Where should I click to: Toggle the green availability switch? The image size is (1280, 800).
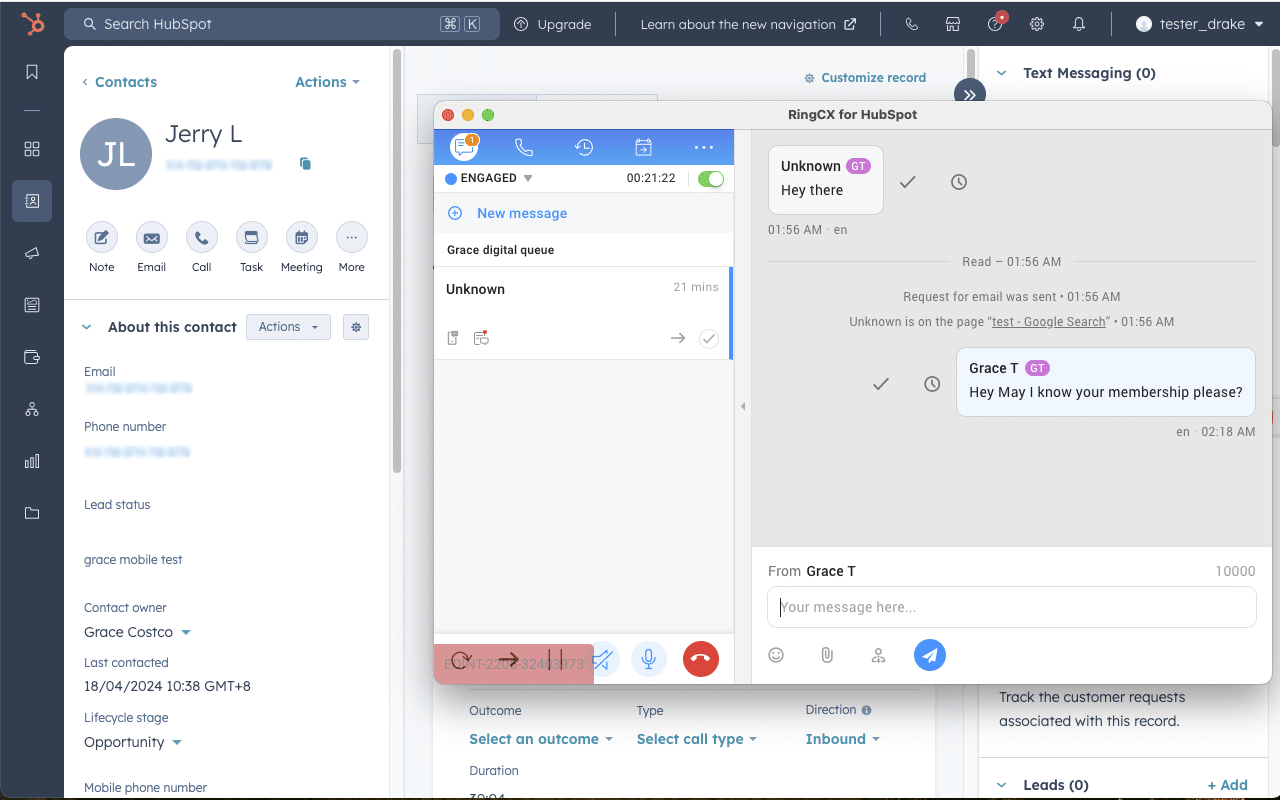point(711,179)
